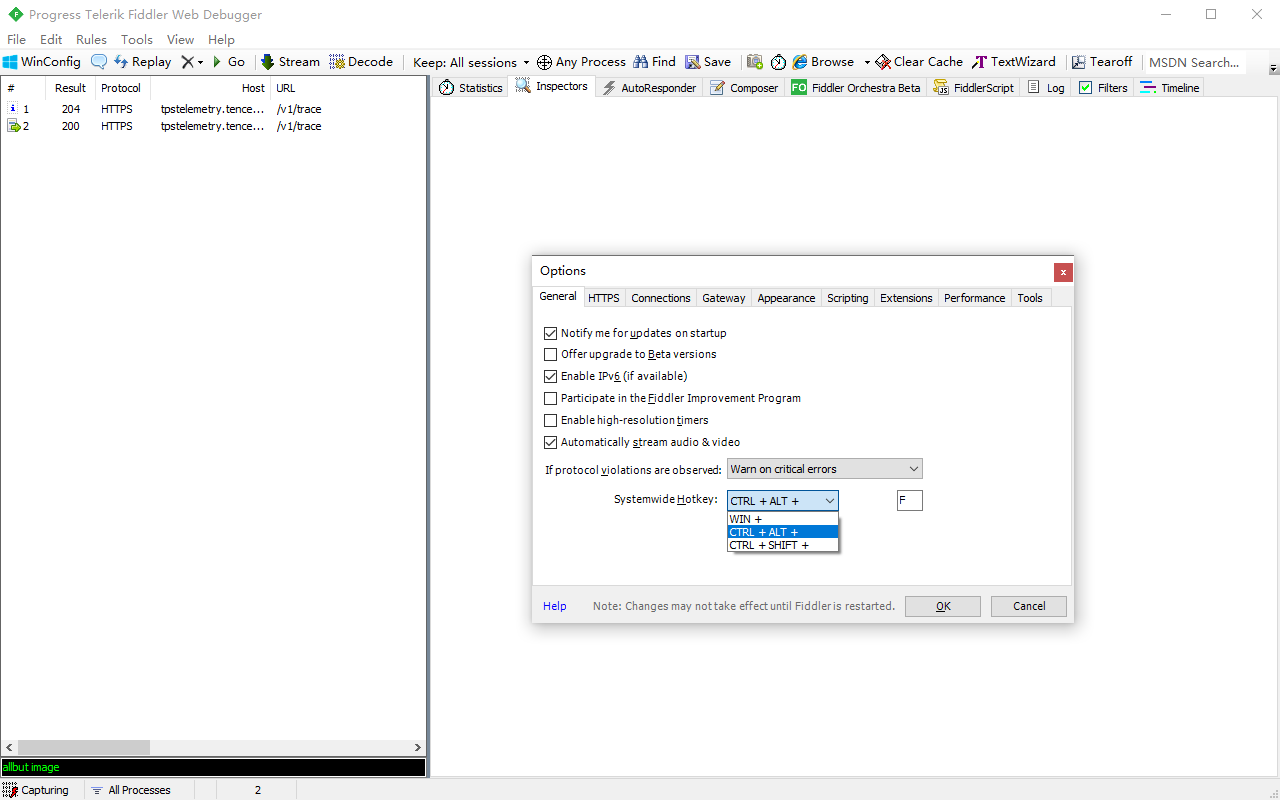Enable Offer upgrade to Beta versions

(x=630, y=354)
